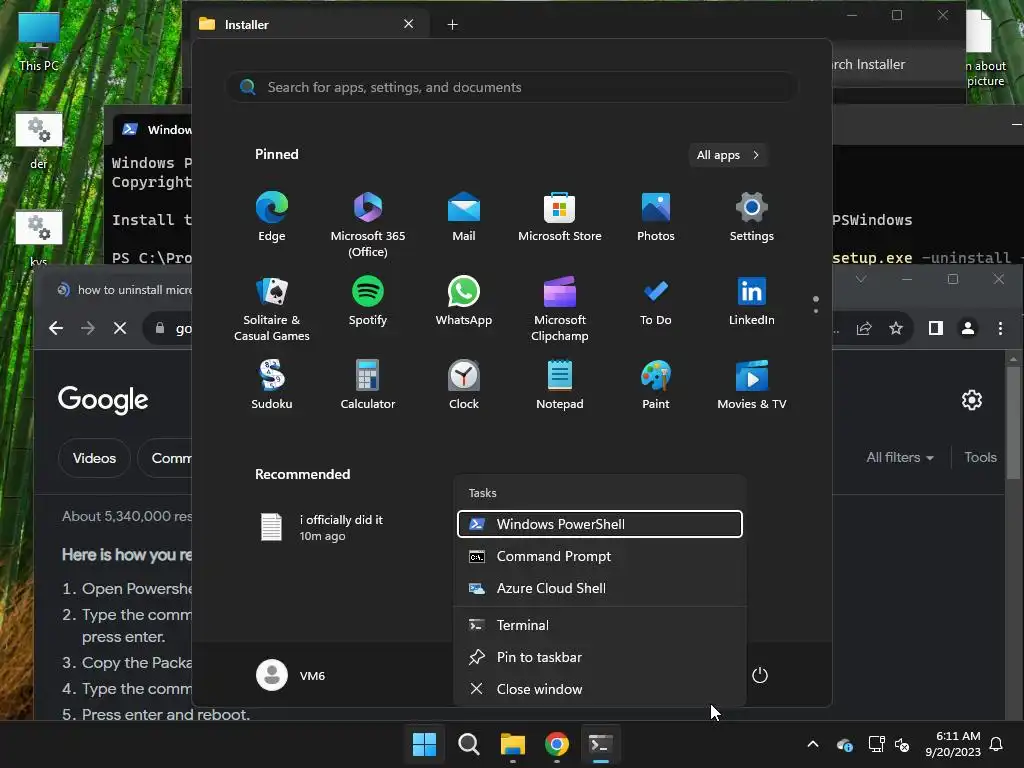1024x768 pixels.
Task: Open Spotify from pinned apps
Action: [x=368, y=301]
